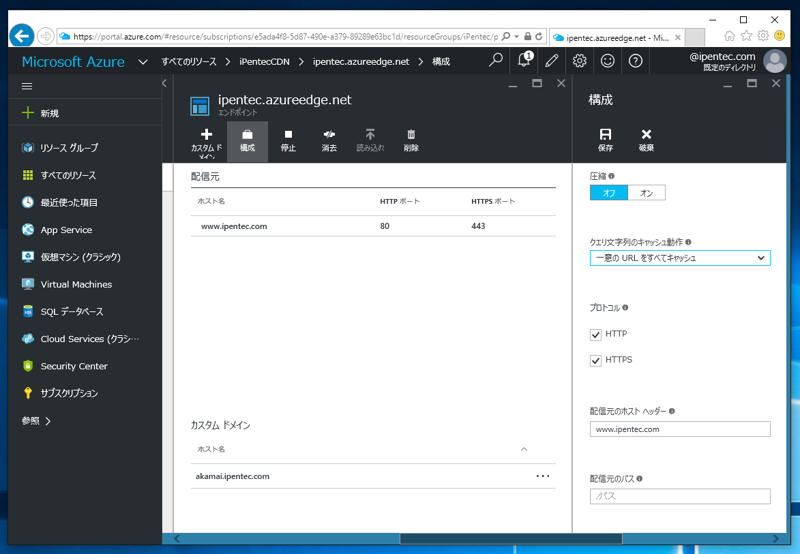Open the browser tools gear icon
The image size is (800, 554).
(x=763, y=35)
